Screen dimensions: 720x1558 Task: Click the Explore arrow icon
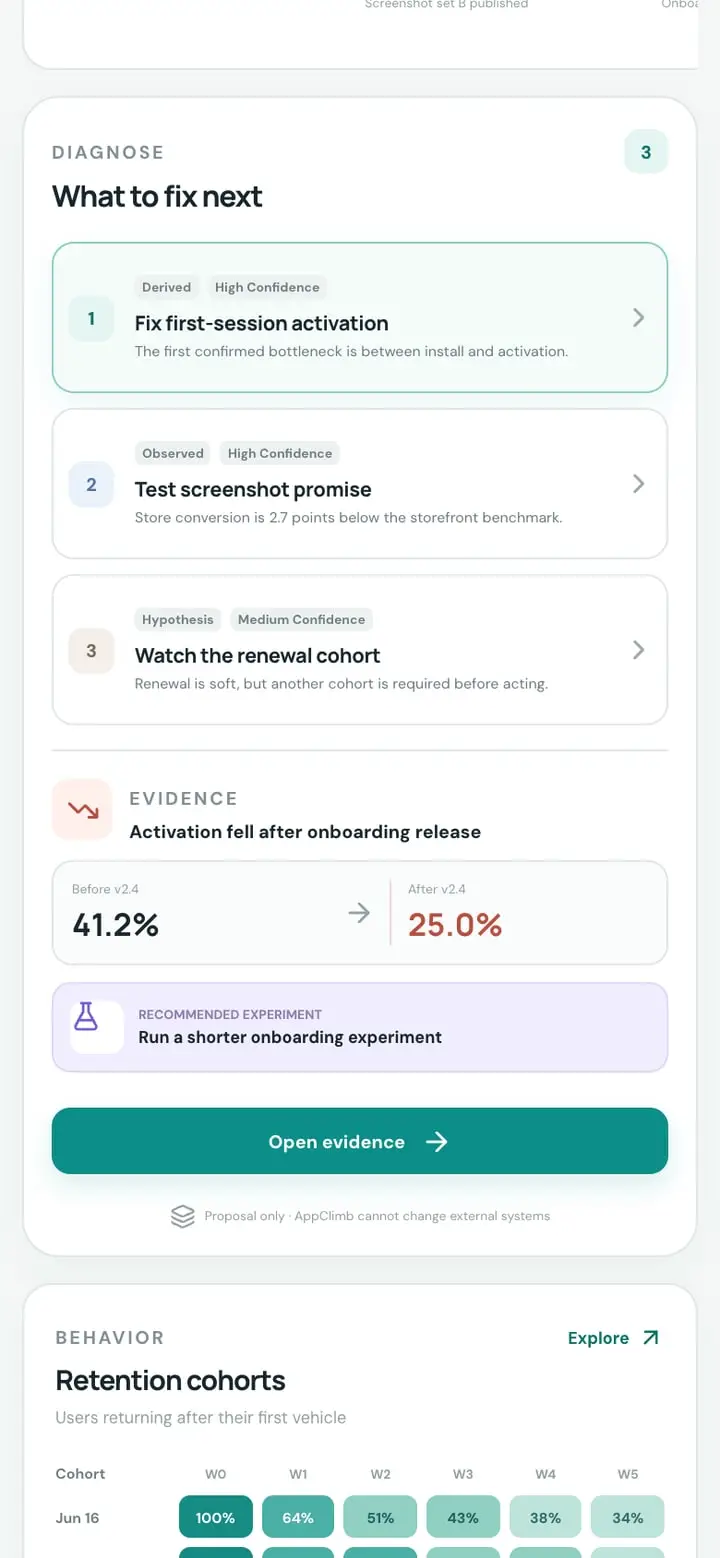click(650, 1338)
